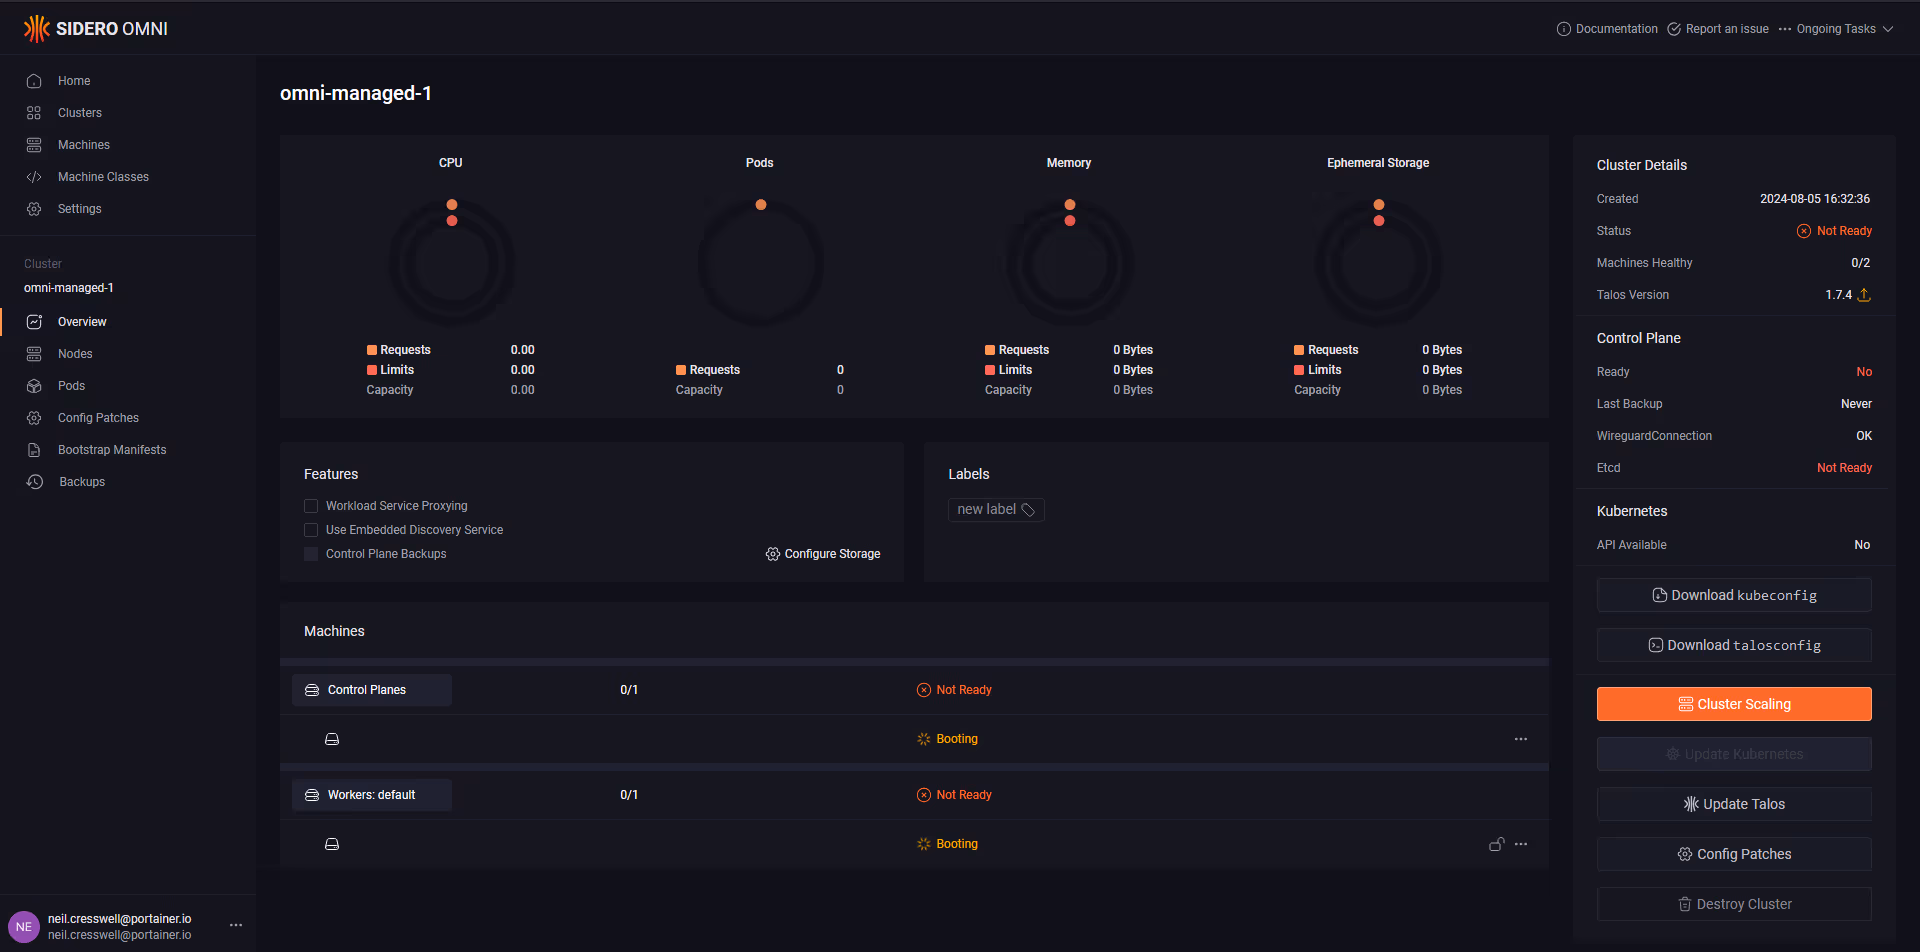
Task: Click the Machines Healthy 0/2 value
Action: (x=1860, y=263)
